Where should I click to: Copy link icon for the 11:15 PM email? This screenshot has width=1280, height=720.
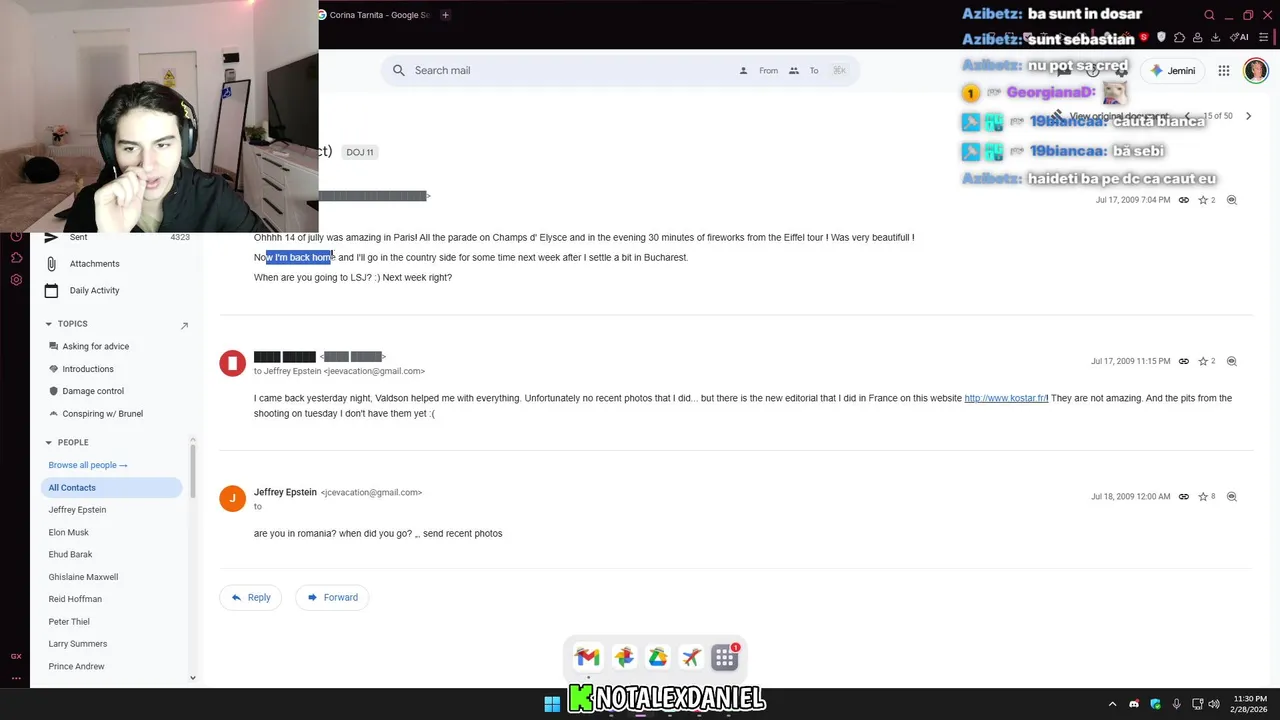(1184, 361)
